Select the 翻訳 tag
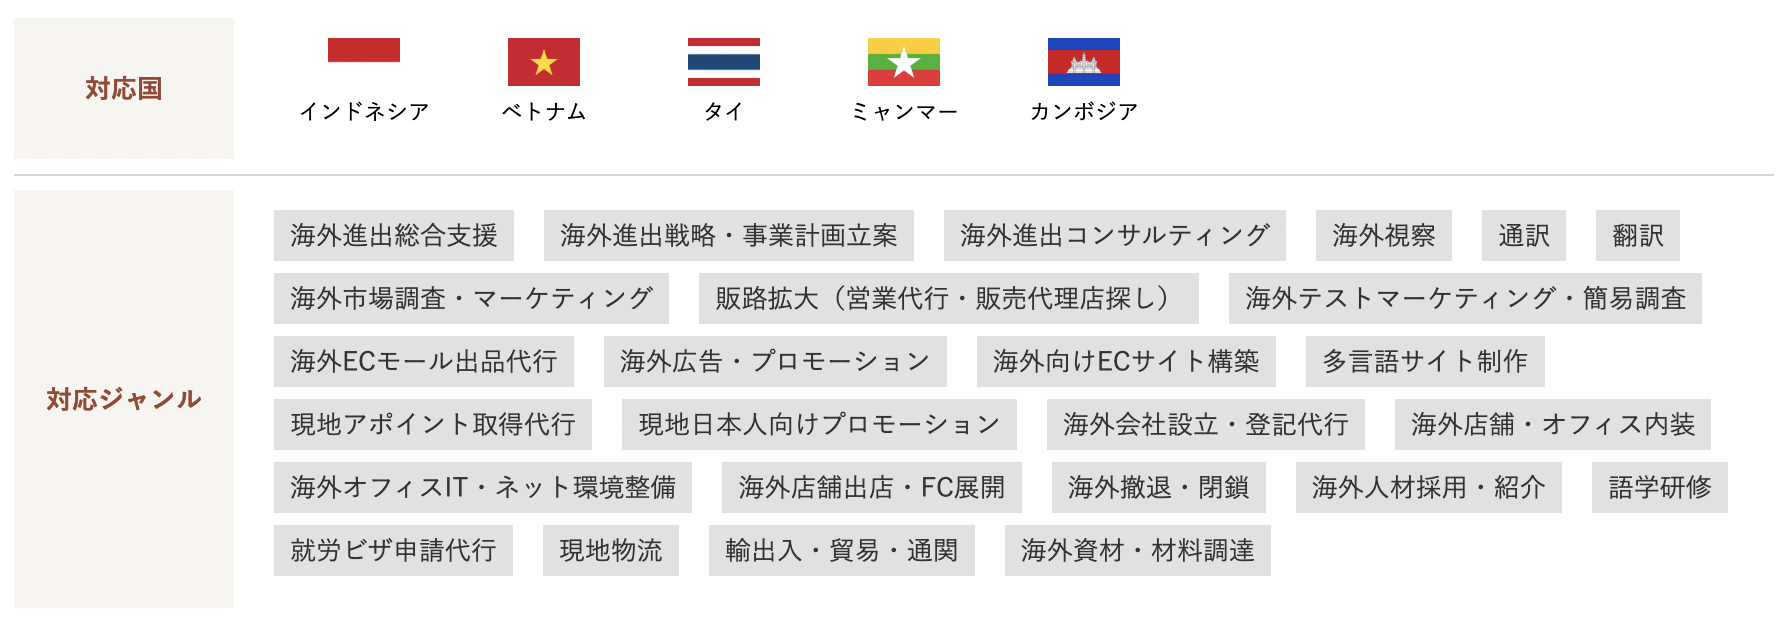 pos(1638,235)
